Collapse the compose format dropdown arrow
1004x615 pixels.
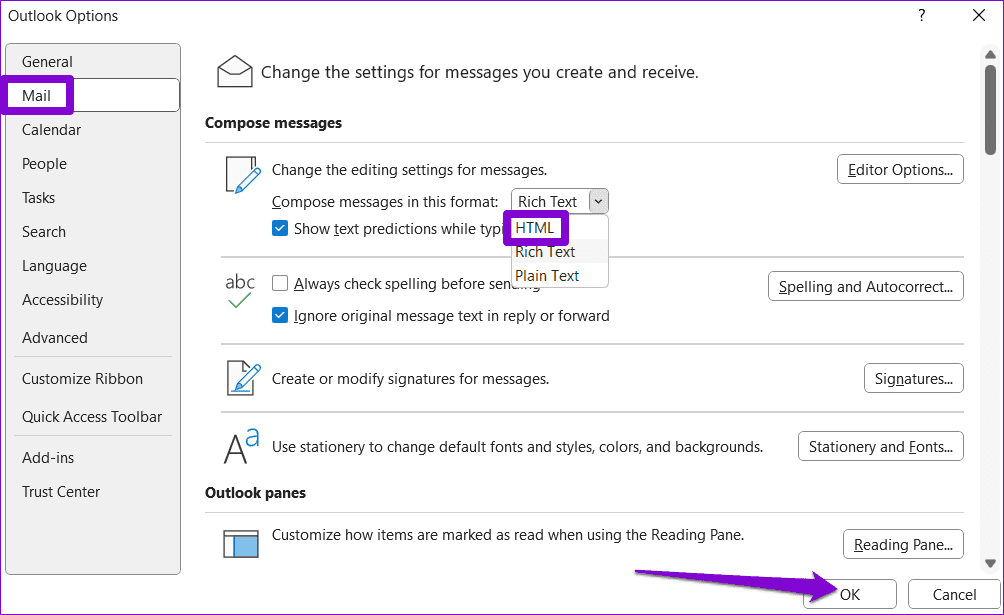point(598,201)
